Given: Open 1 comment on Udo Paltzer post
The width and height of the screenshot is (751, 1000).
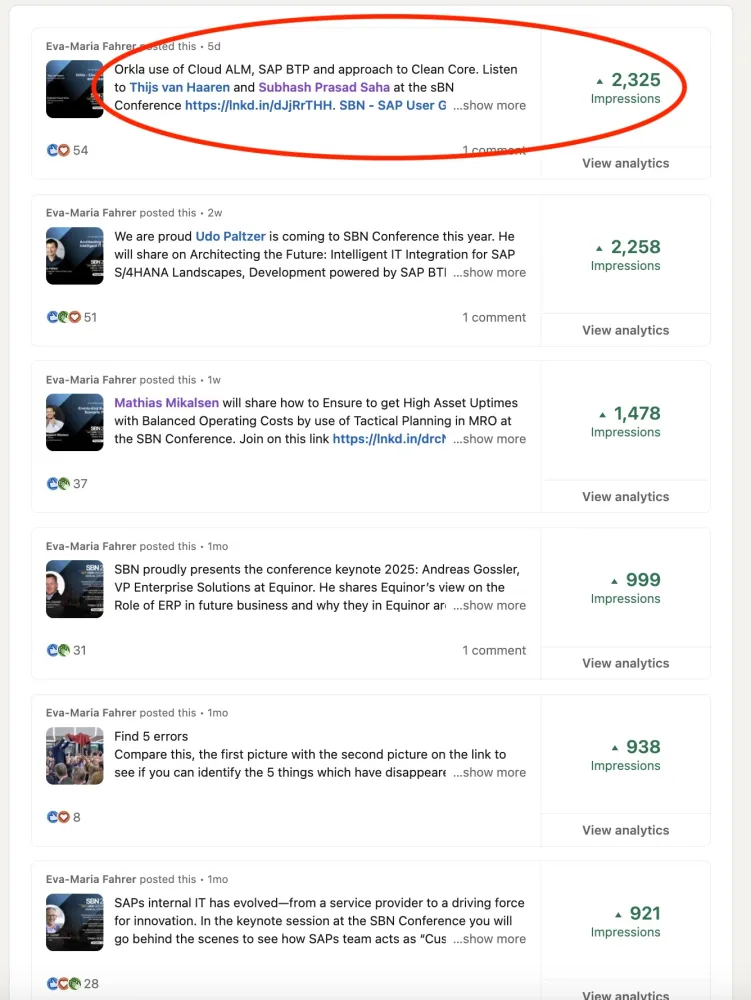Looking at the screenshot, I should tap(494, 317).
